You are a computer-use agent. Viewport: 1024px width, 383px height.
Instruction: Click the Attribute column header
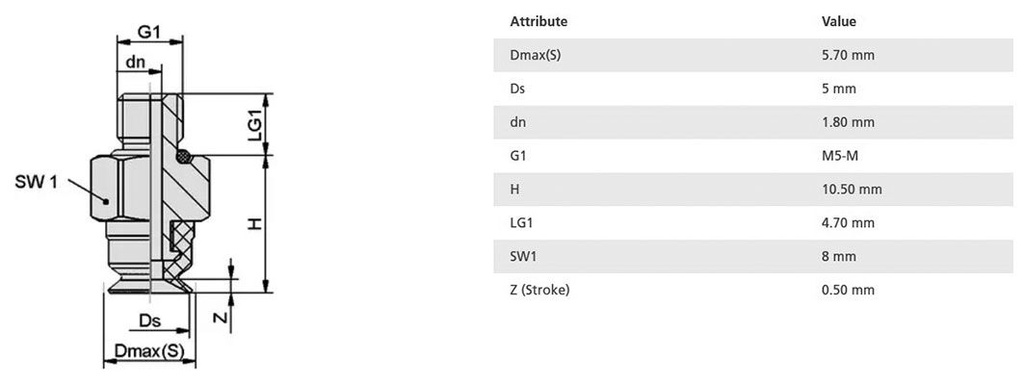click(x=538, y=22)
